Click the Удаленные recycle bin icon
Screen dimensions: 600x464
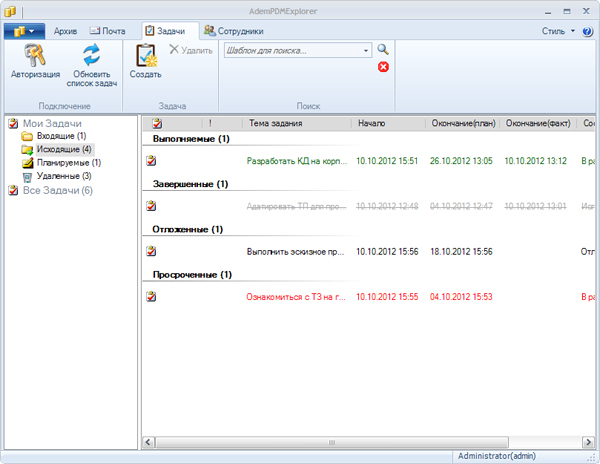click(27, 176)
